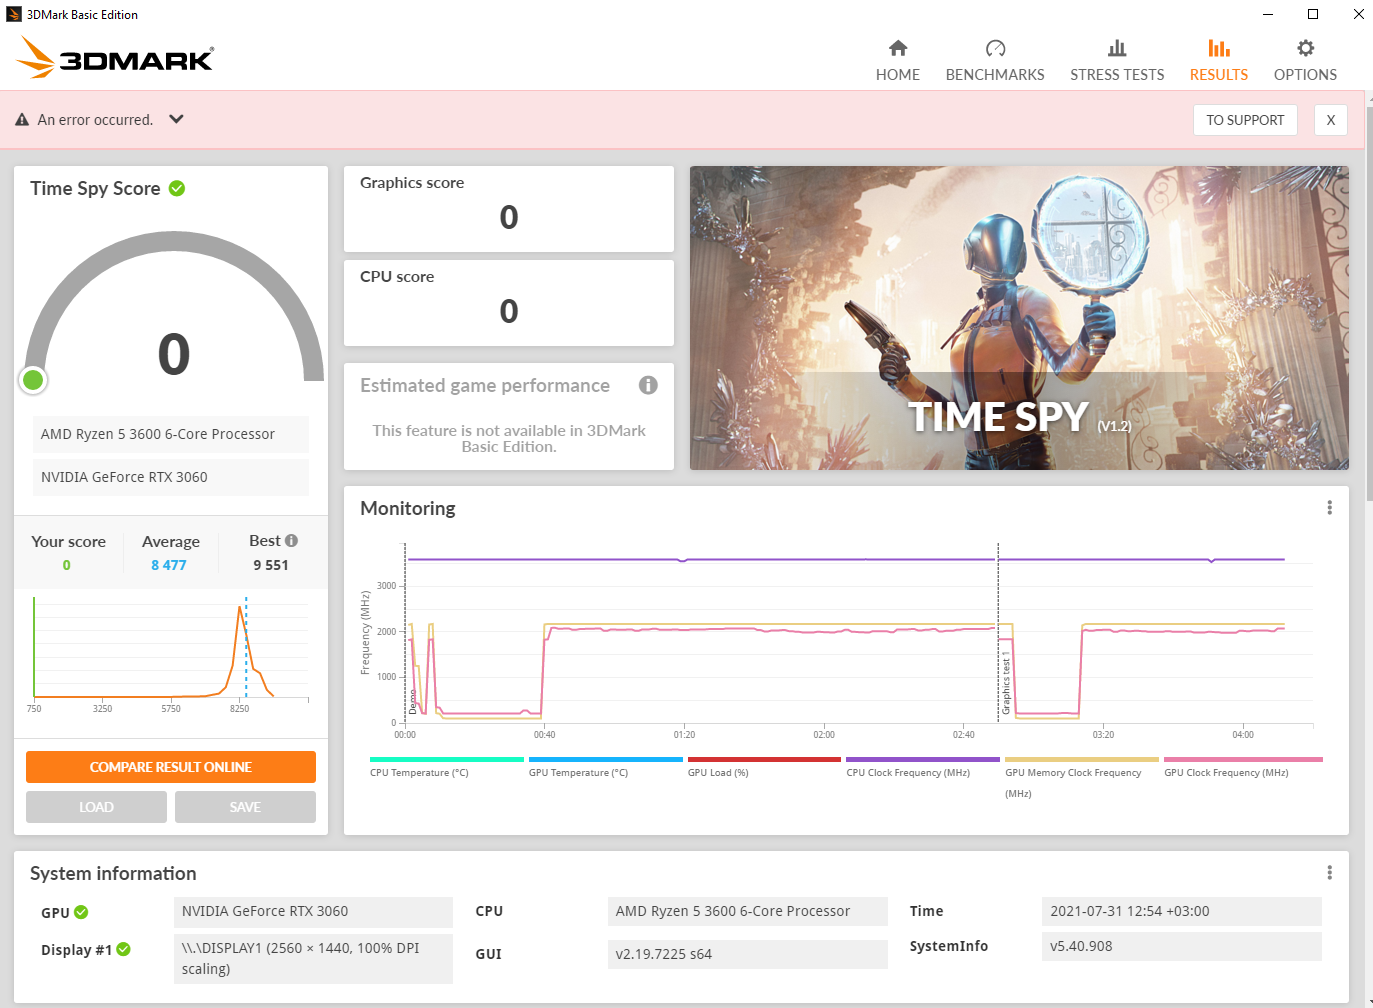The height and width of the screenshot is (1008, 1373).
Task: Click the Best score 9 551
Action: [x=271, y=565]
